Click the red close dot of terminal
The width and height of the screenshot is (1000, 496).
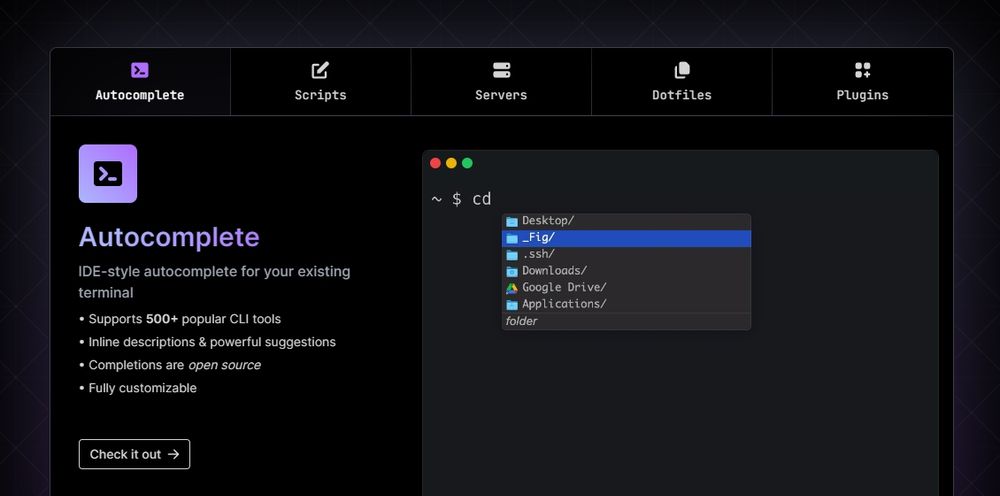pyautogui.click(x=436, y=163)
